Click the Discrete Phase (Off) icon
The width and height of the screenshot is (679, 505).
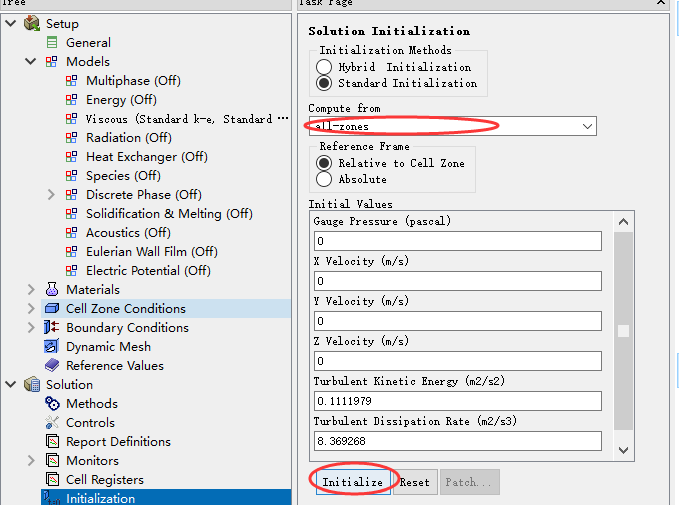click(71, 194)
